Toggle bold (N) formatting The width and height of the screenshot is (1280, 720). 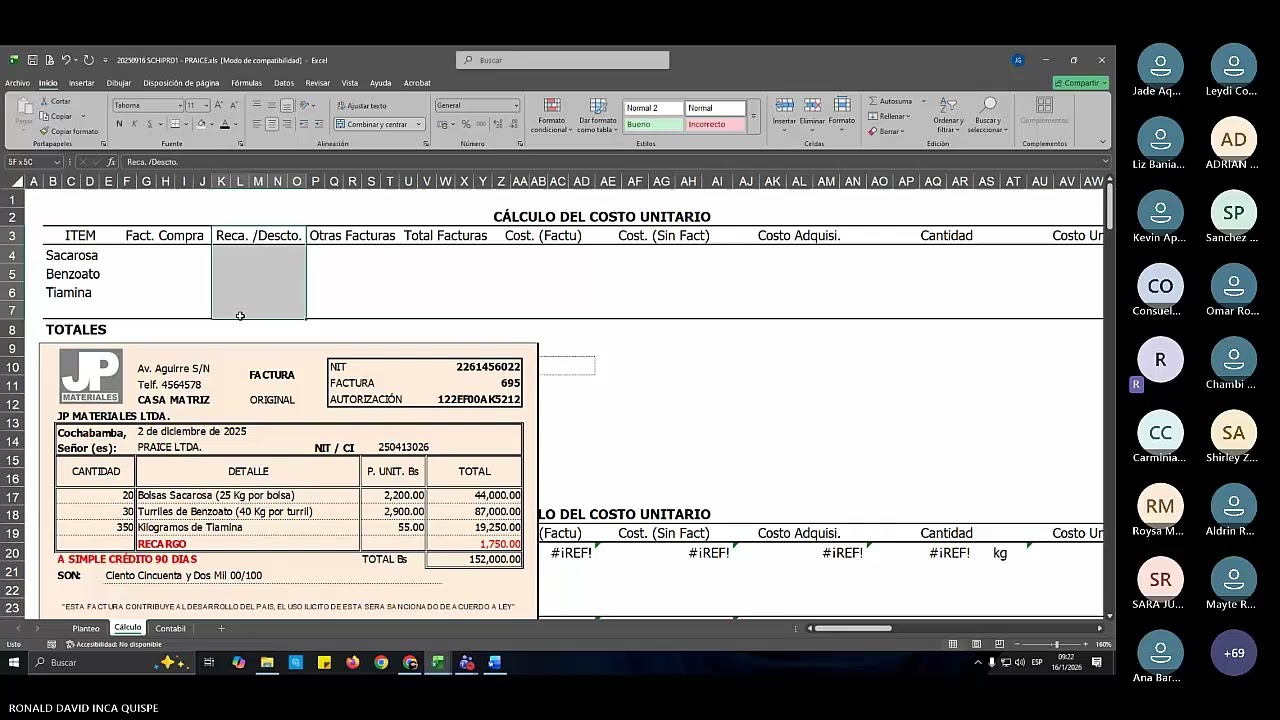(x=119, y=124)
